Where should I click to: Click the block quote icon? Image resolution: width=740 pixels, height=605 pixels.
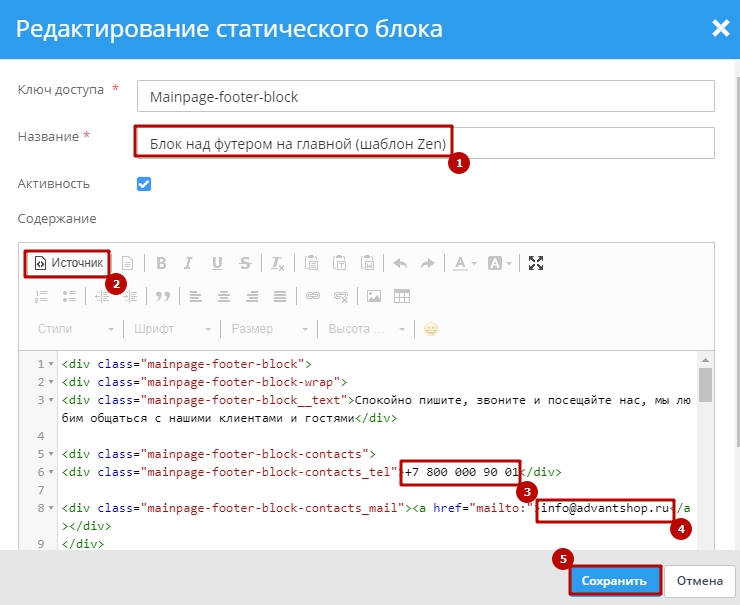[x=162, y=296]
